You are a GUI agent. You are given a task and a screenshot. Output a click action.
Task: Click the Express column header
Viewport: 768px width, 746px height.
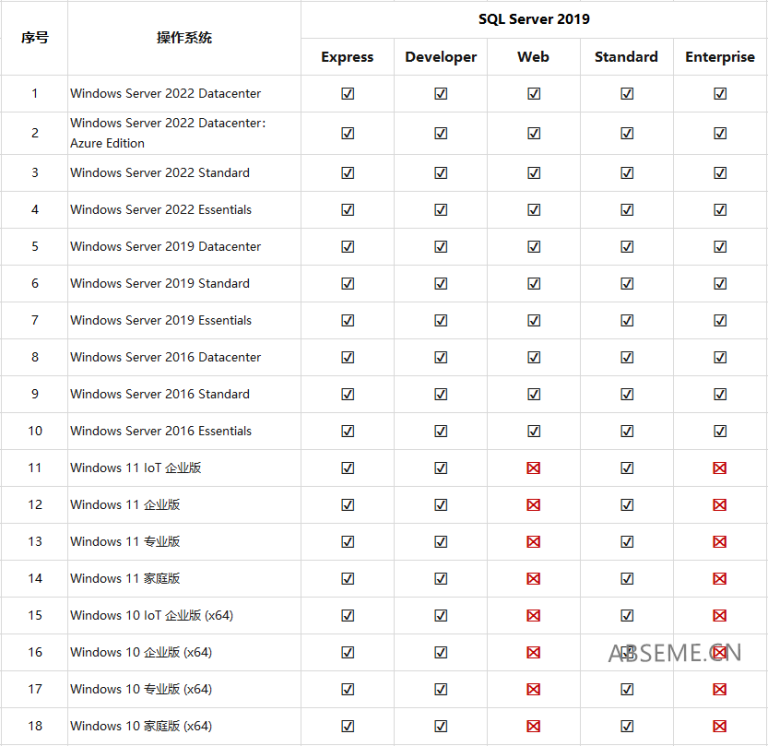(x=347, y=57)
